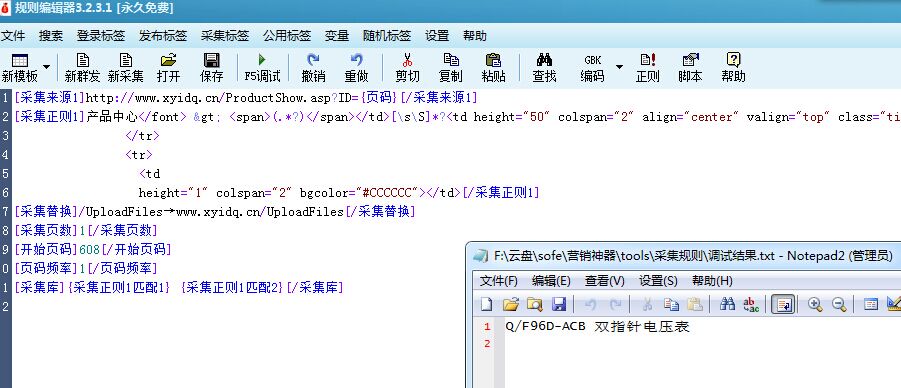The image size is (901, 388).
Task: Open Notepad2 查看(V) menu
Action: [x=604, y=281]
